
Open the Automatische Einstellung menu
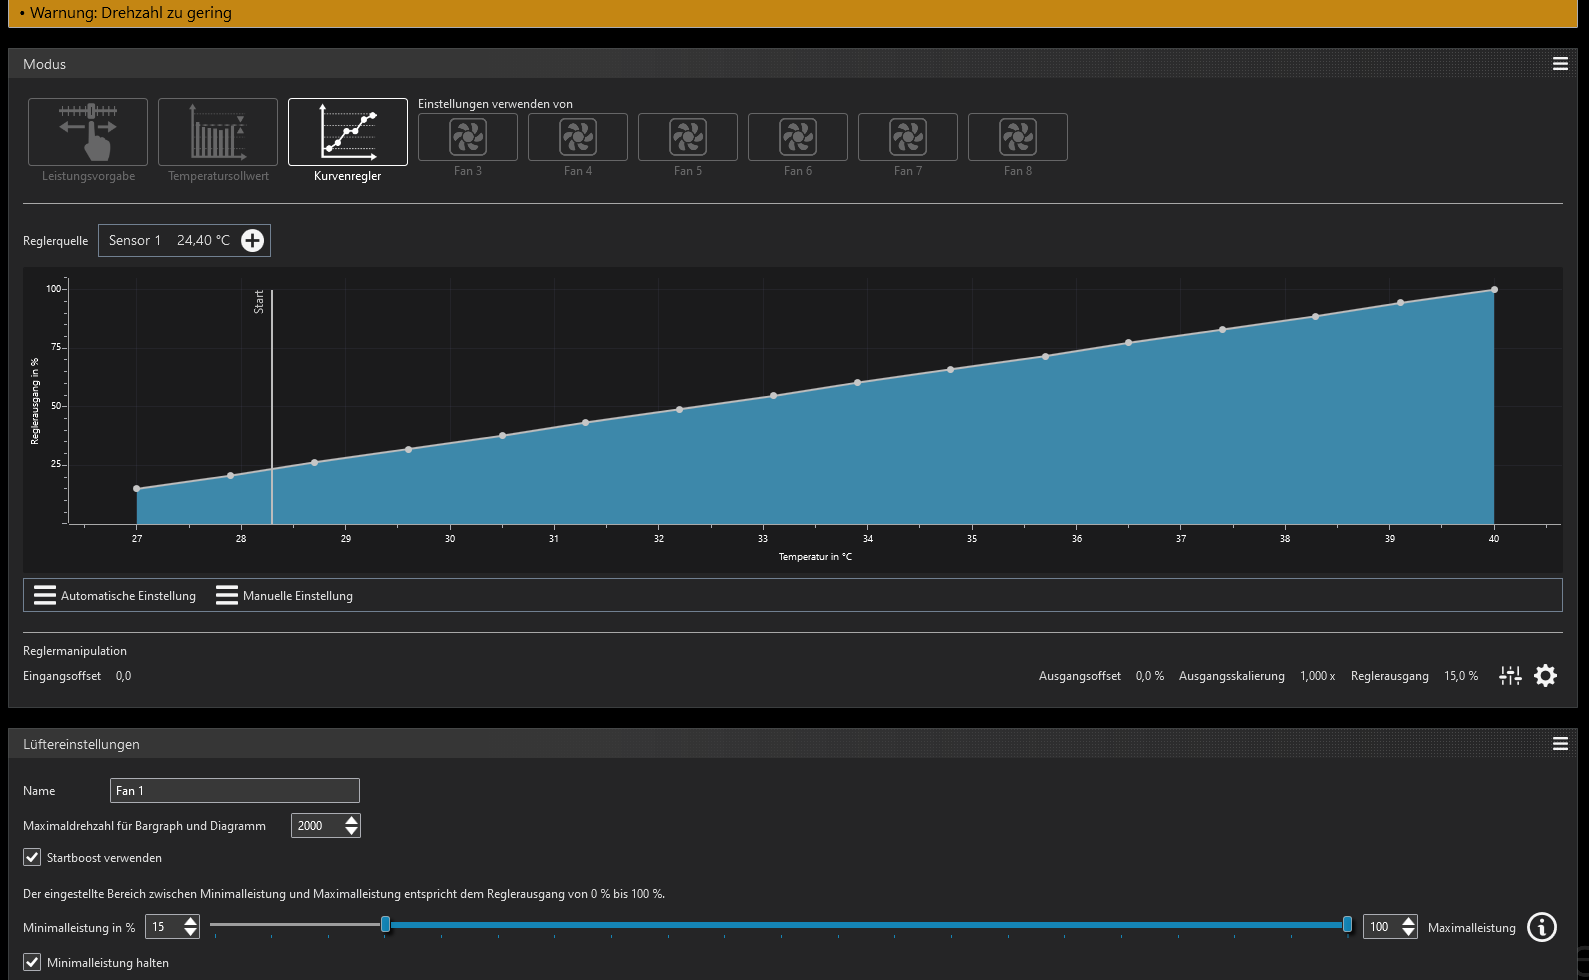point(115,596)
